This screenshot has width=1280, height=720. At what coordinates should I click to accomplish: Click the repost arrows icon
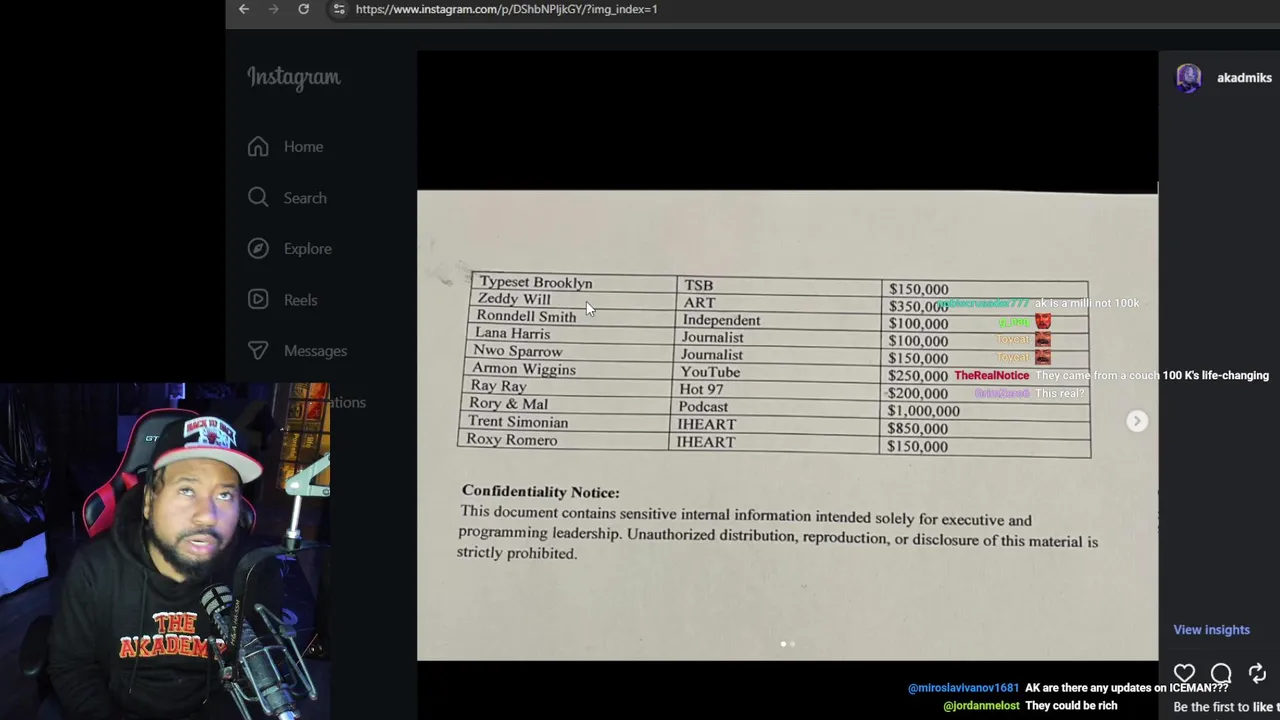[x=1257, y=674]
